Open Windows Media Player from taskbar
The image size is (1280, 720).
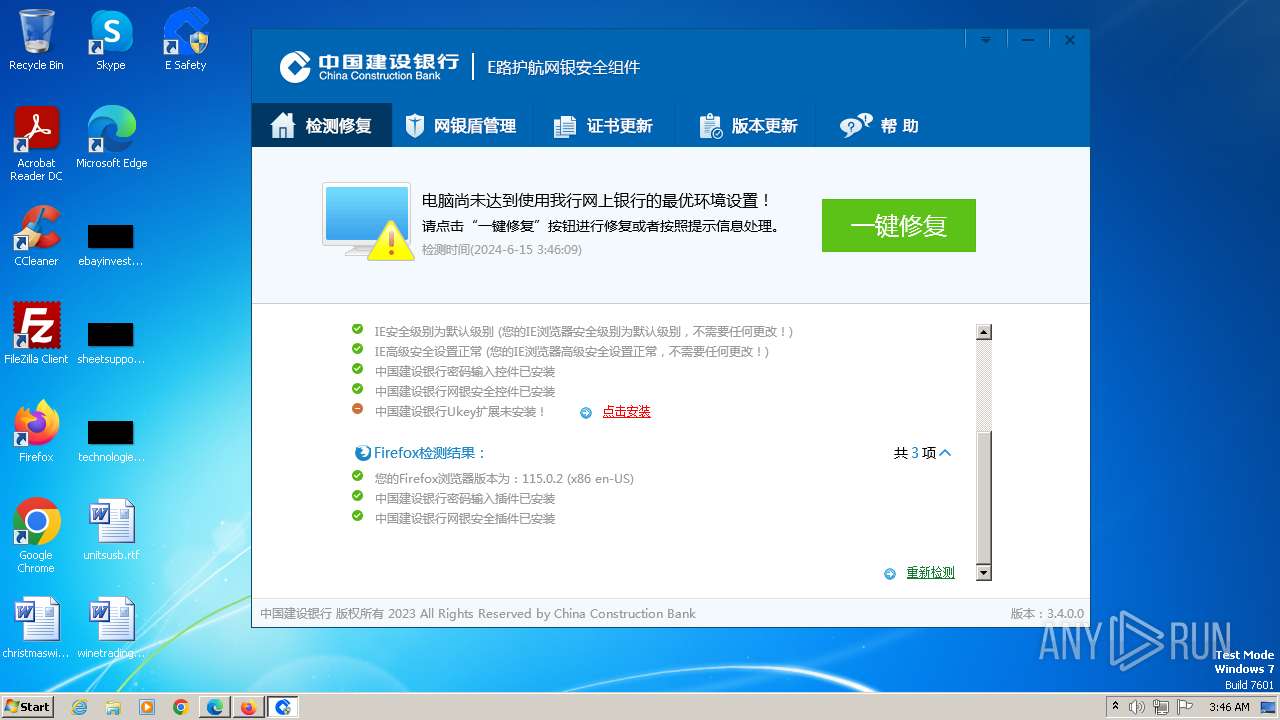coord(147,707)
